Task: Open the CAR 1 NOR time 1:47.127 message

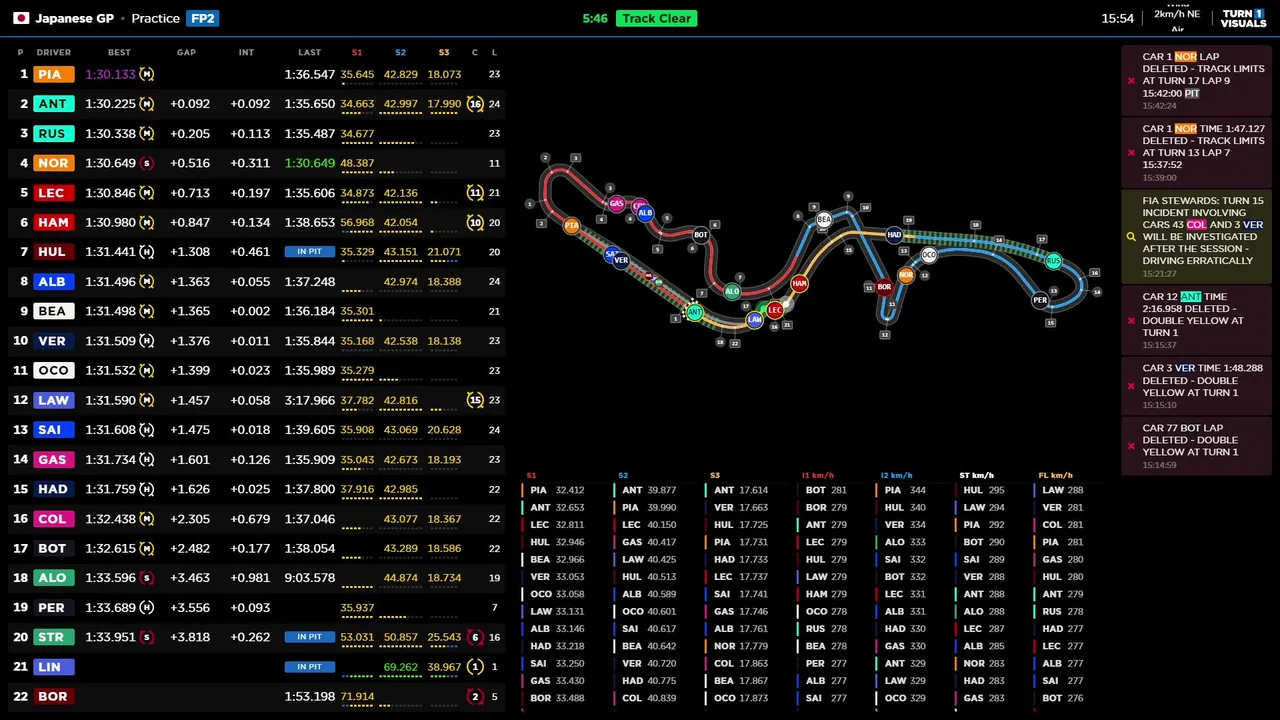Action: pyautogui.click(x=1195, y=152)
